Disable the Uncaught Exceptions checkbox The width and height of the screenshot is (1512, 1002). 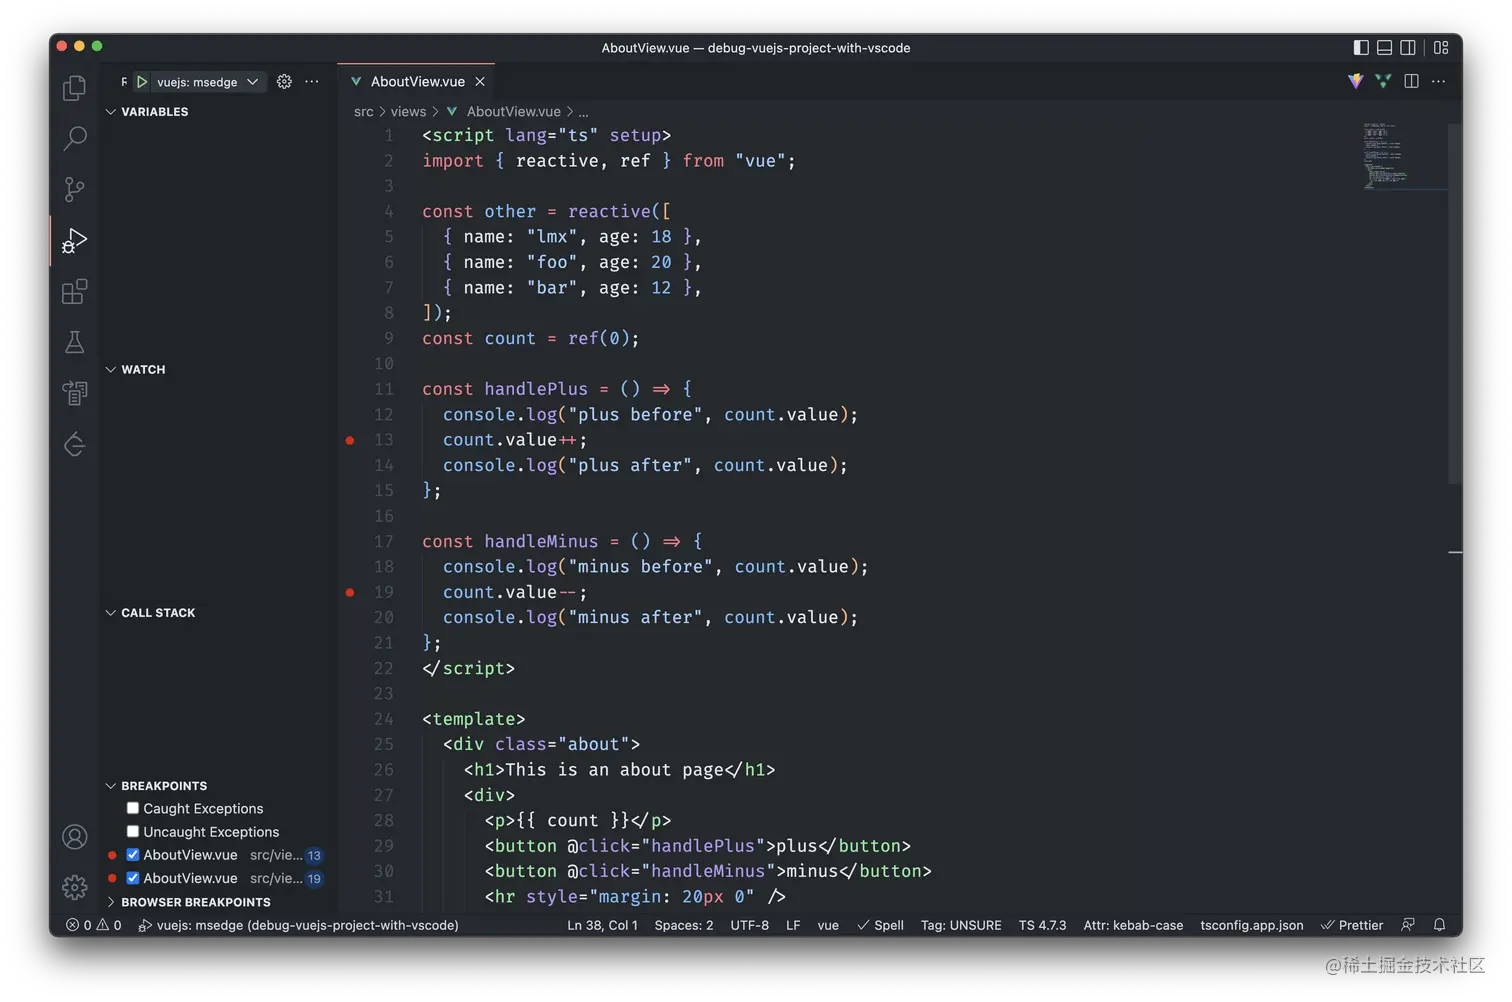[132, 831]
